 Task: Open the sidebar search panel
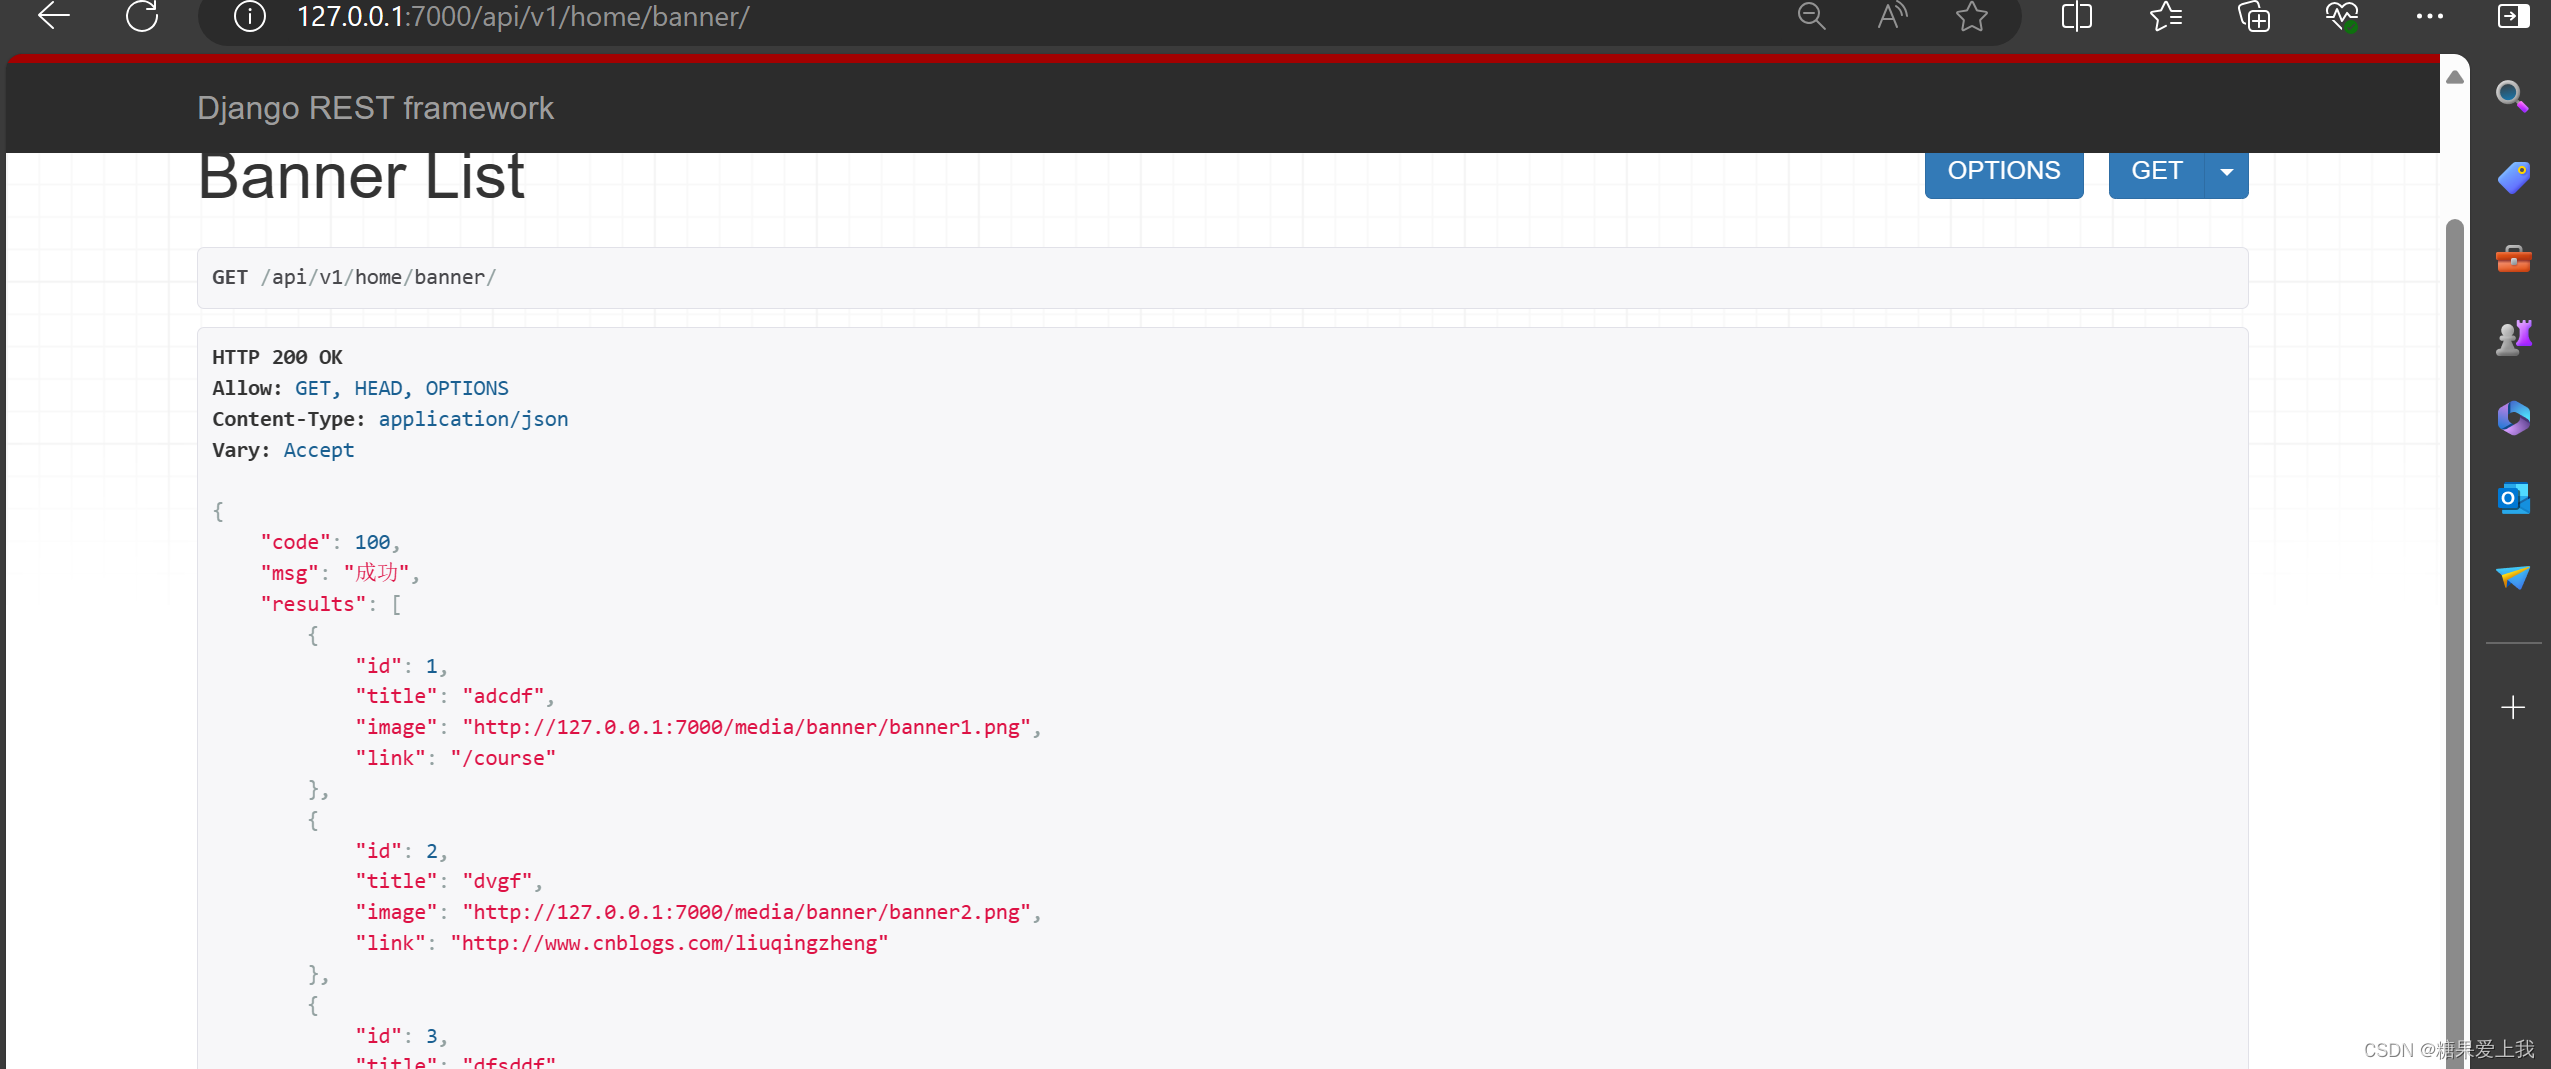[2514, 95]
